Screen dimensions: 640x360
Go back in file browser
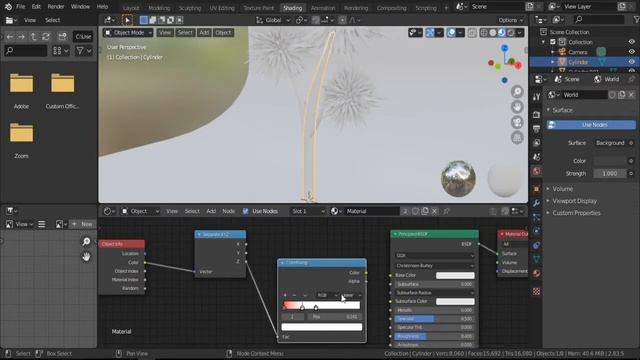[x=10, y=37]
